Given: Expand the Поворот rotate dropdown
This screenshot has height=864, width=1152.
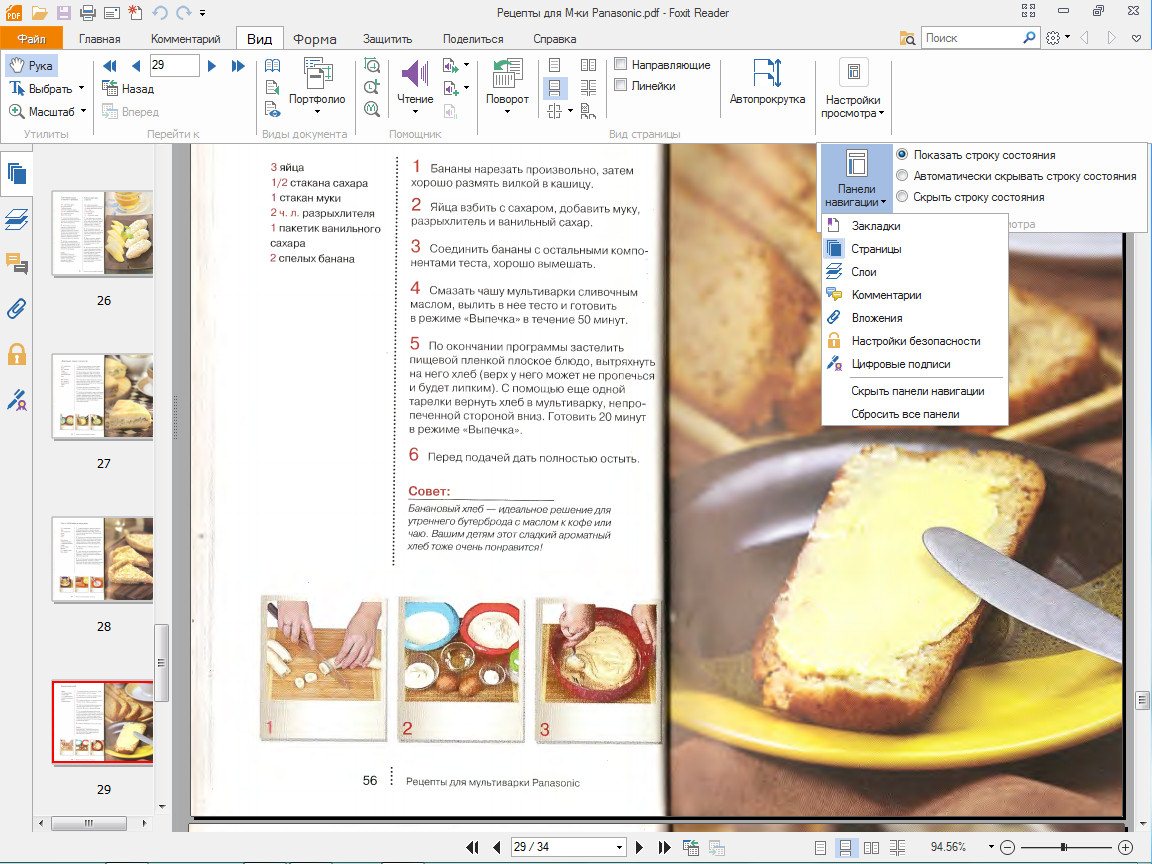Looking at the screenshot, I should click(x=507, y=112).
